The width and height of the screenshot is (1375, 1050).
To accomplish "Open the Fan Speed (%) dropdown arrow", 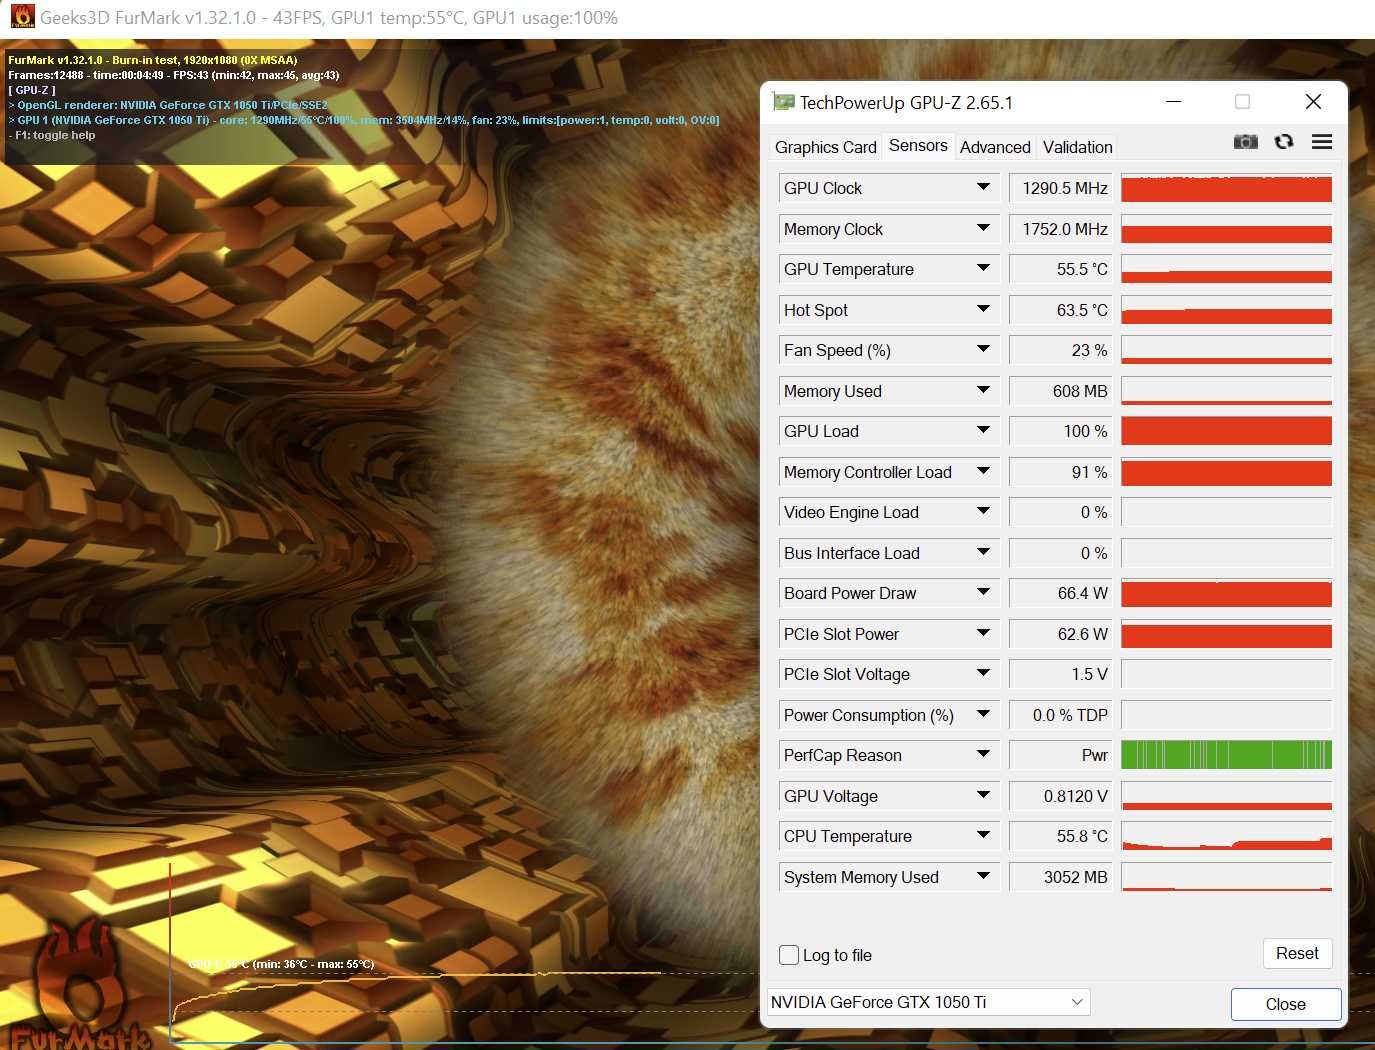I will coord(984,349).
